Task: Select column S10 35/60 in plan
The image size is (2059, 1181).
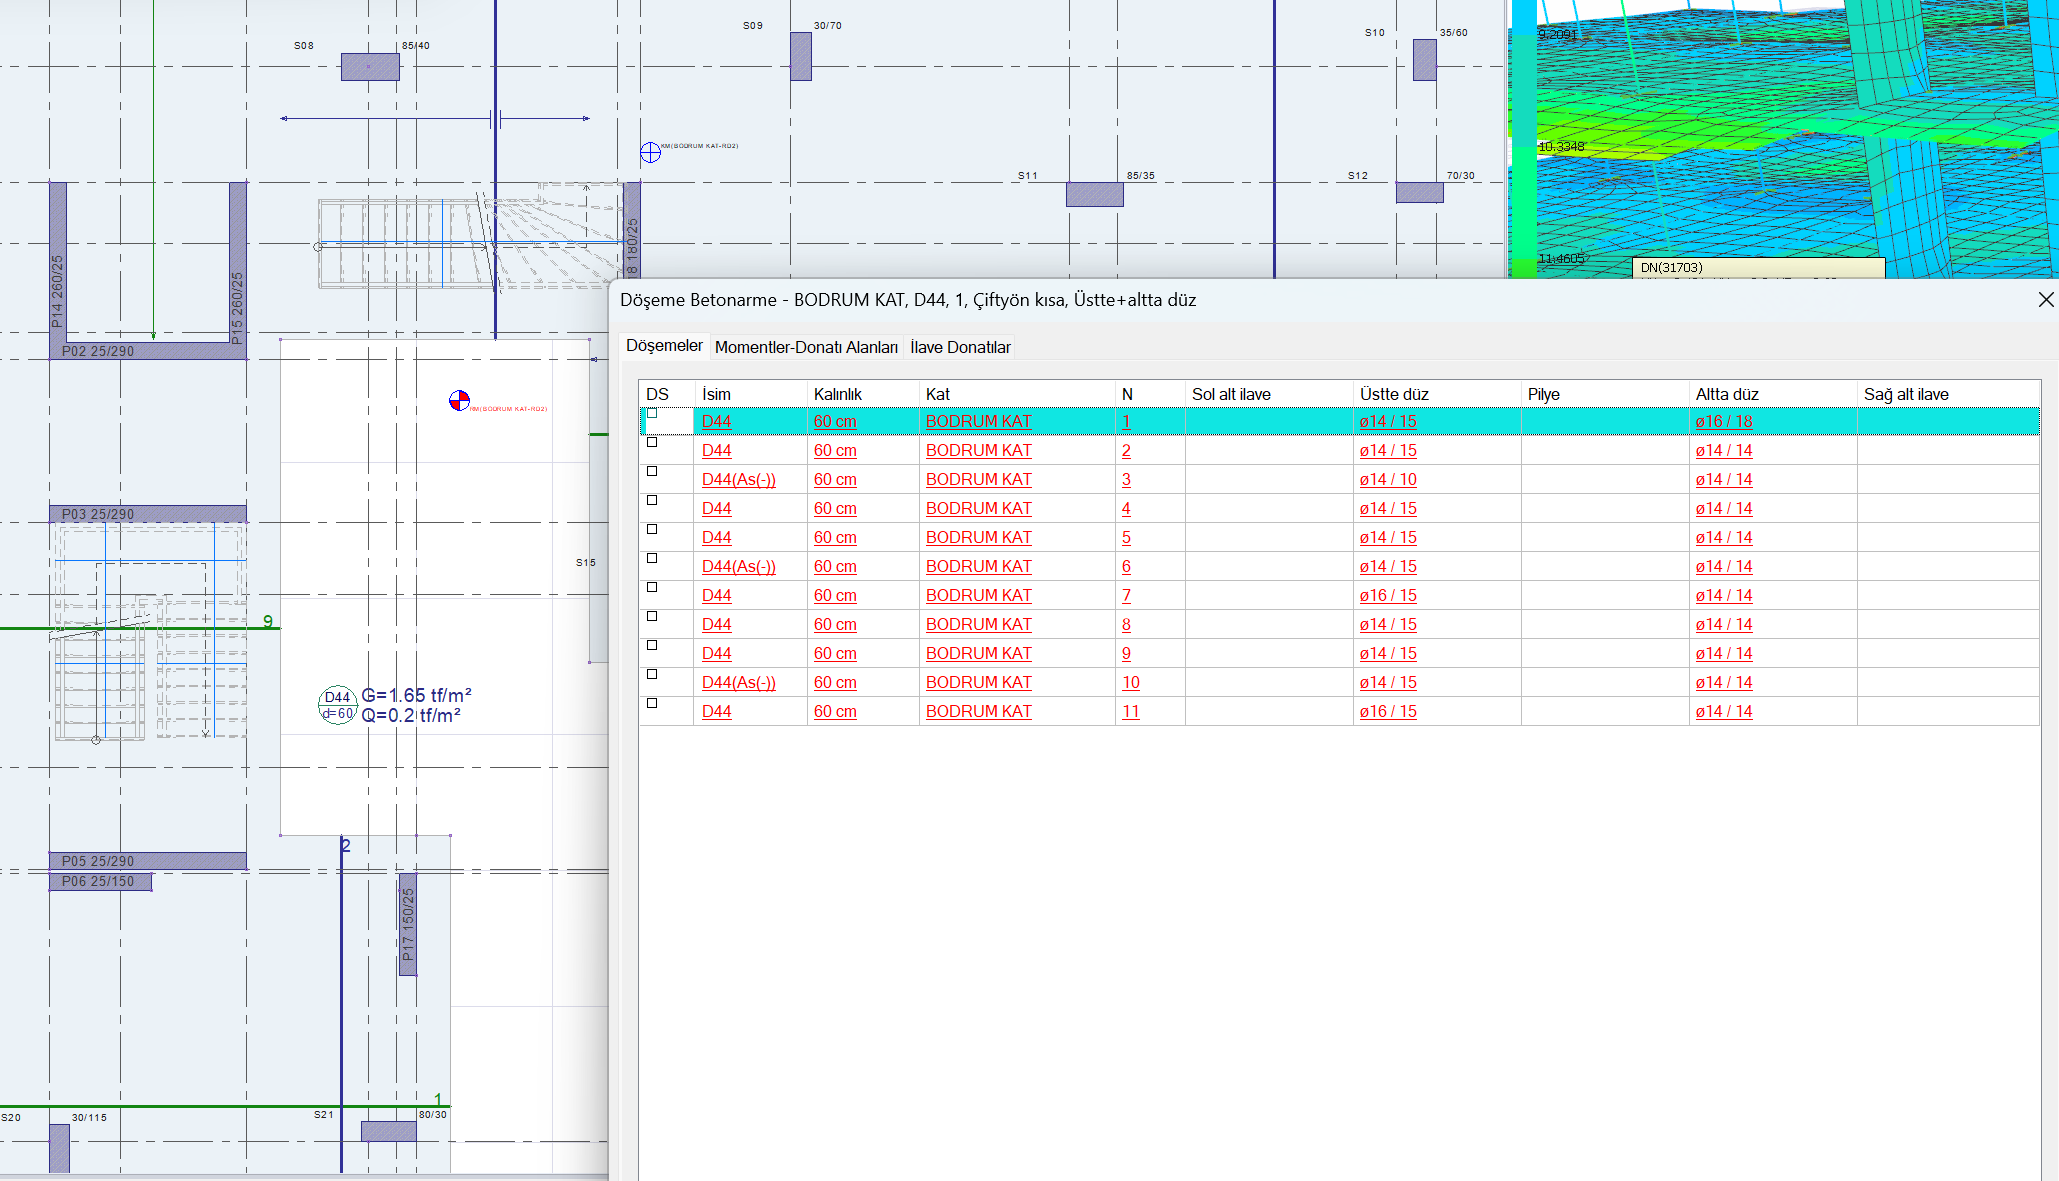Action: click(x=1424, y=60)
